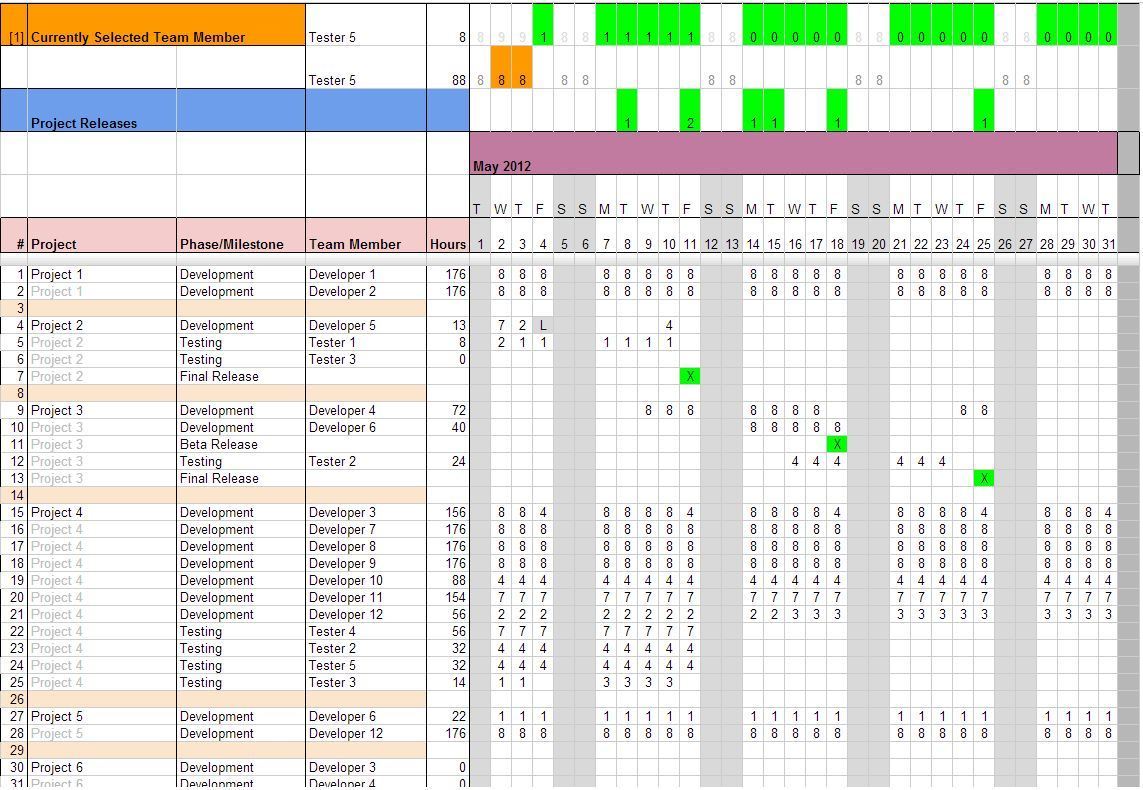This screenshot has height=790, width=1143.
Task: Click the Phase/Milestone column header
Action: click(240, 244)
